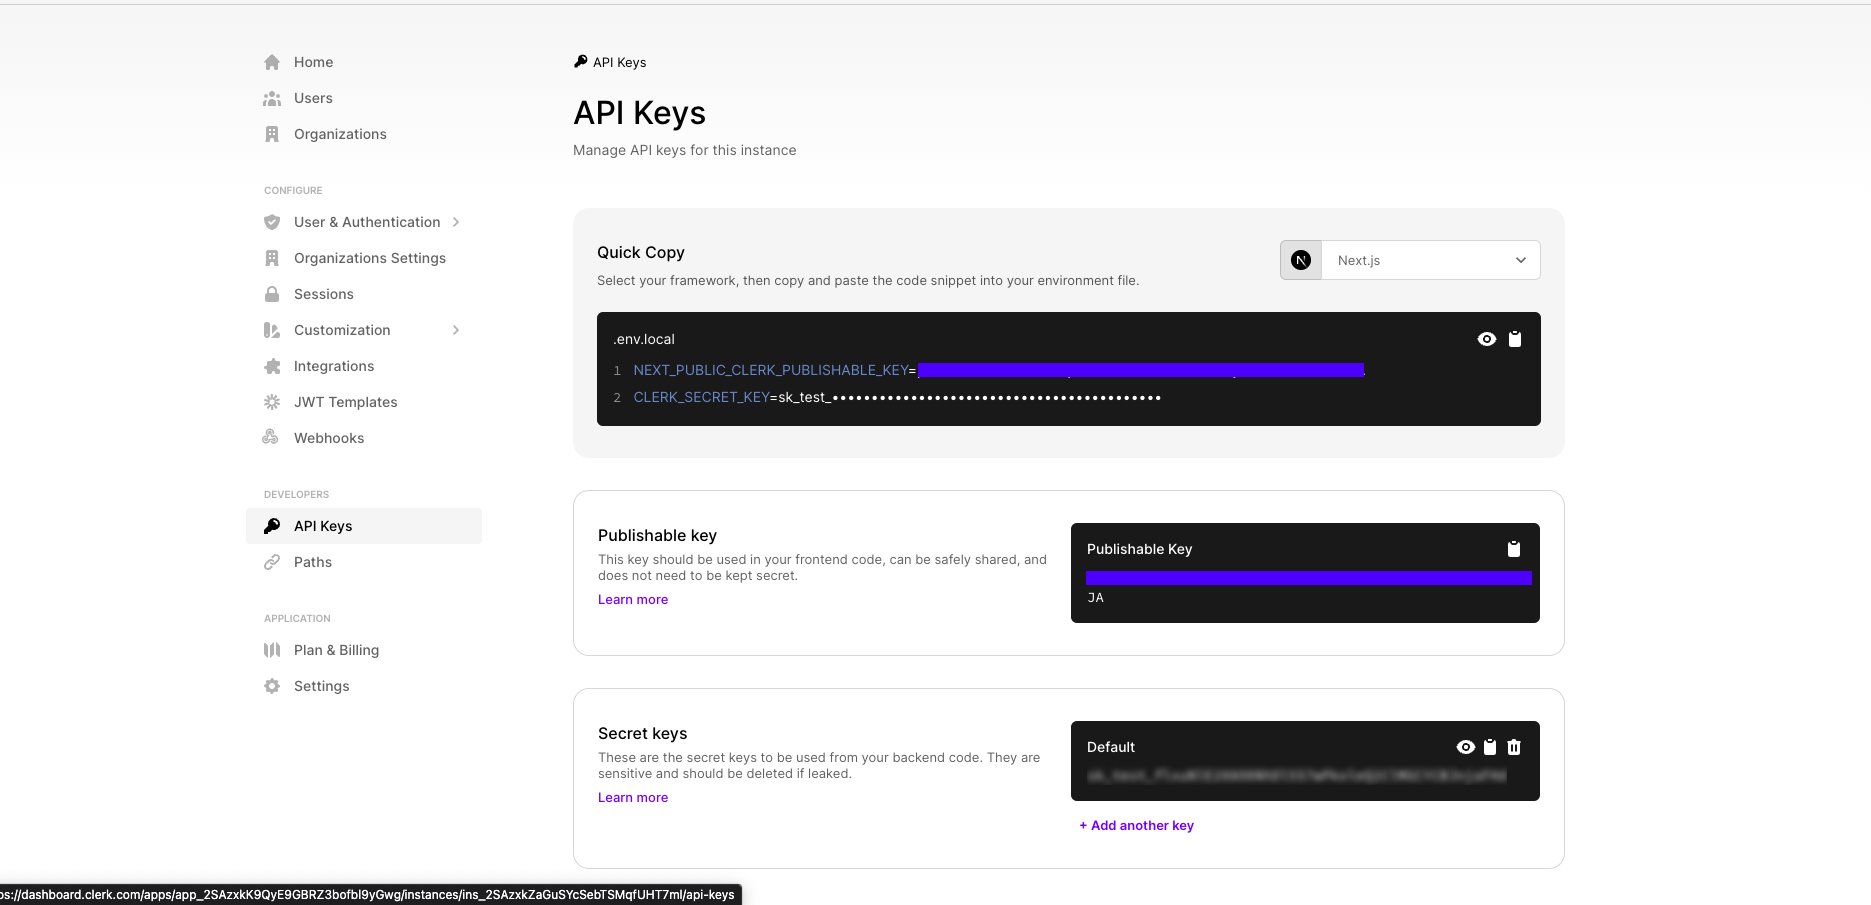Click the CLERK_SECRET_KEY line
This screenshot has height=905, width=1871.
[897, 397]
